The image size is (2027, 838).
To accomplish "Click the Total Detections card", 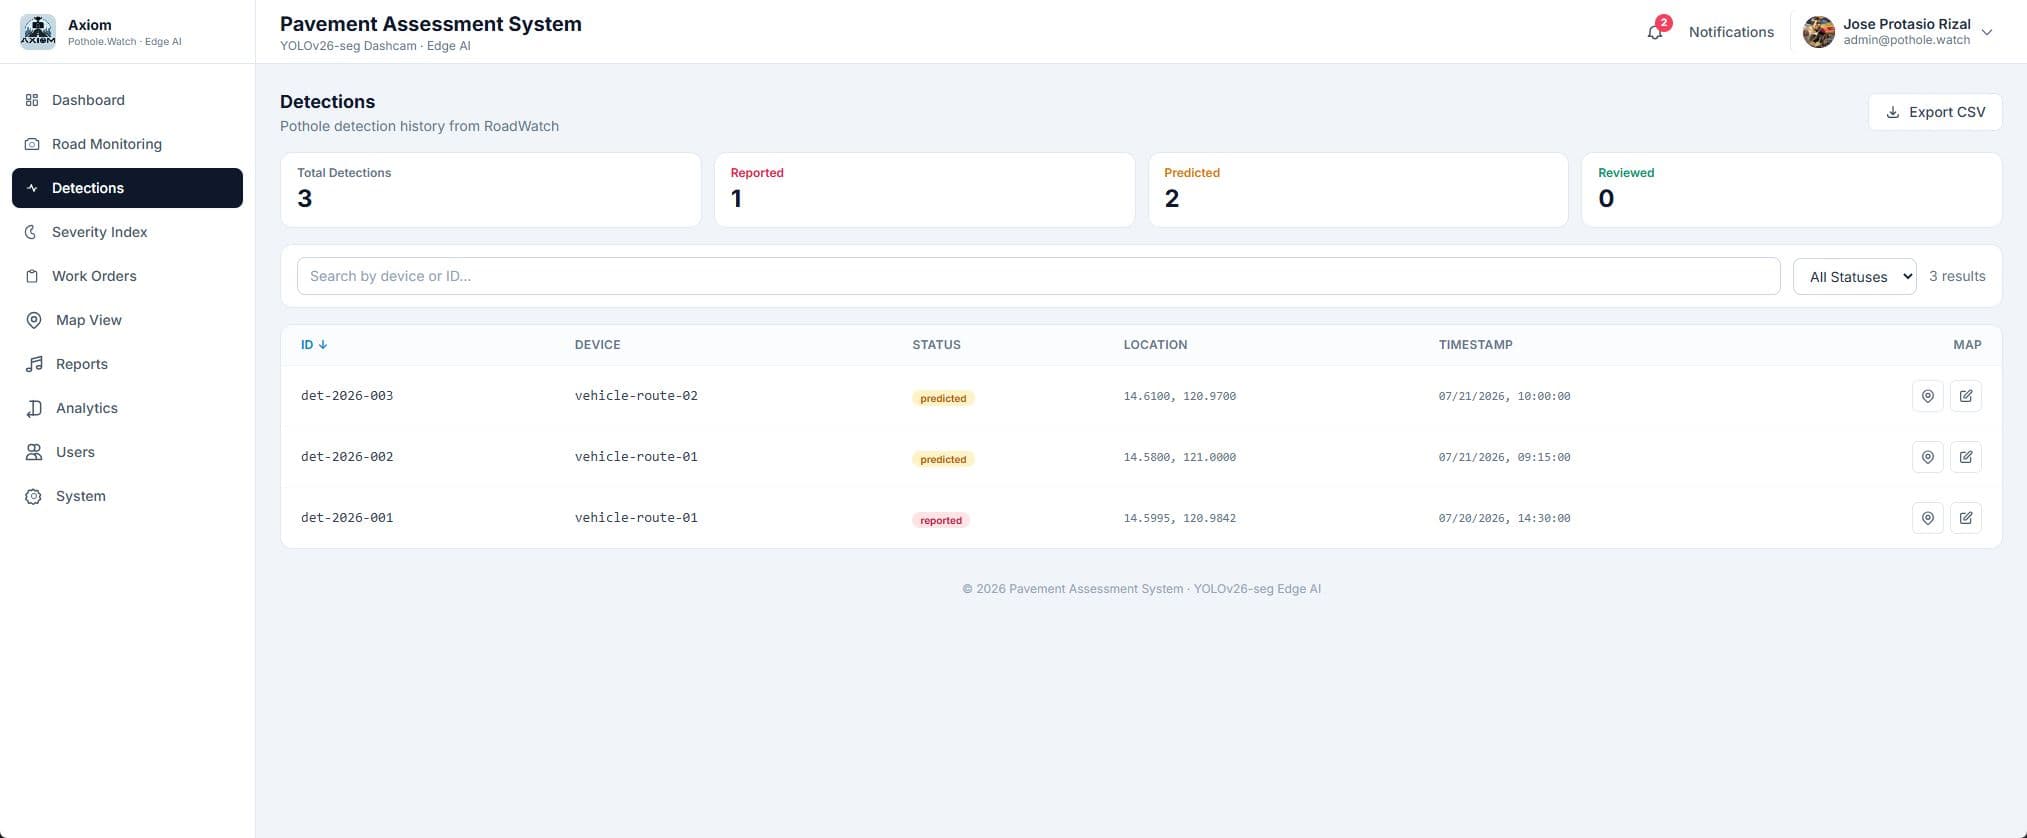I will coord(491,190).
